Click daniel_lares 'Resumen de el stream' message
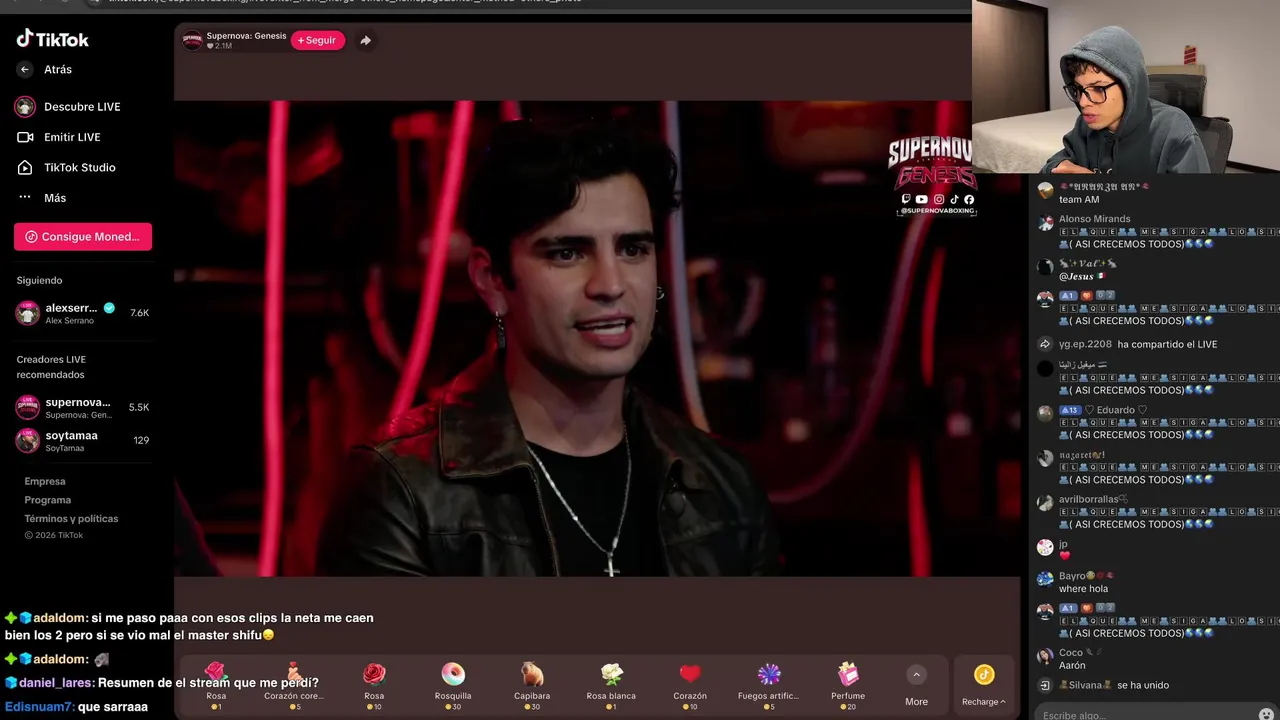Image resolution: width=1280 pixels, height=720 pixels. click(162, 683)
